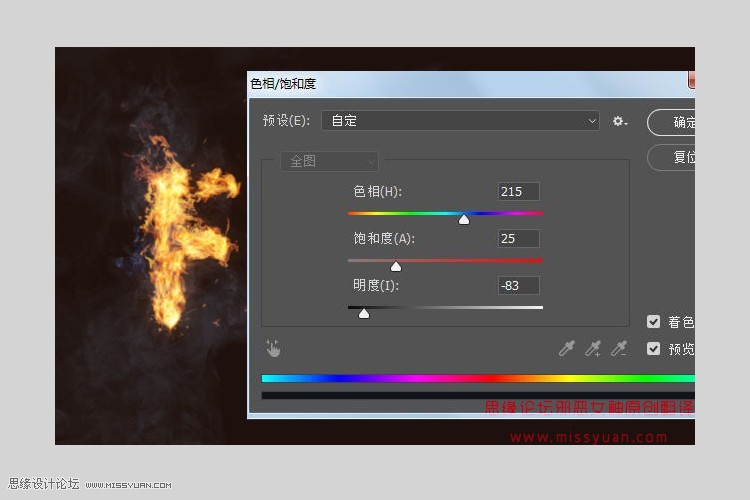This screenshot has width=750, height=500.
Task: Click the saturation field showing 25
Action: pos(518,238)
